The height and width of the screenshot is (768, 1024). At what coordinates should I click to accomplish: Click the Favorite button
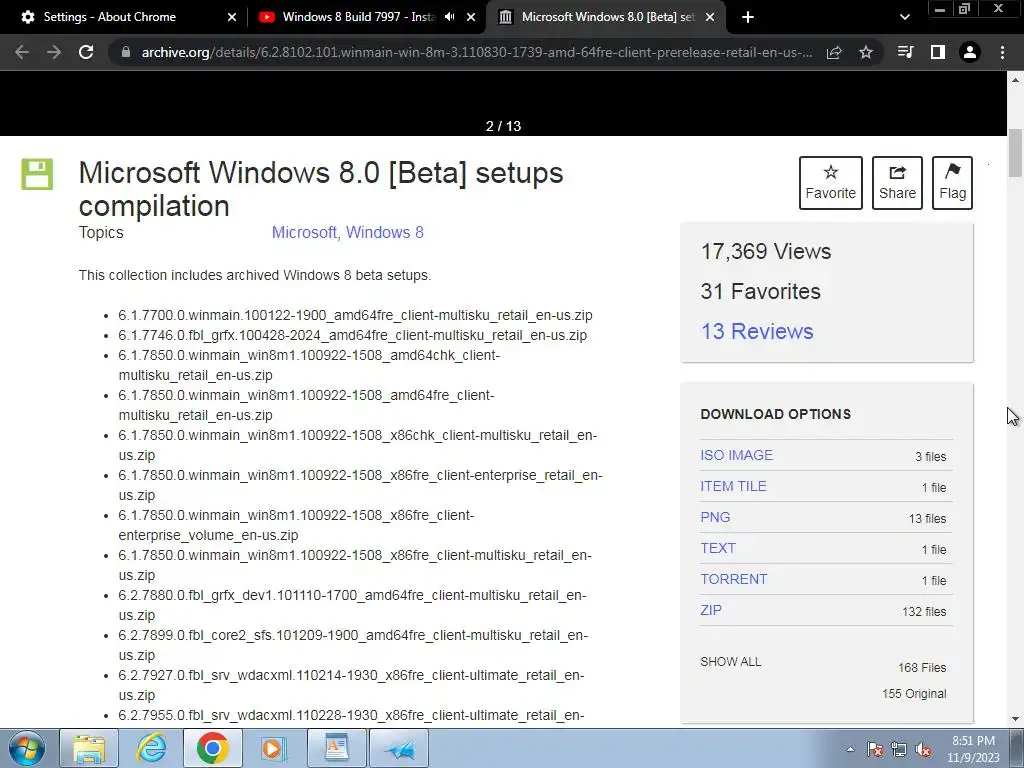[x=831, y=183]
